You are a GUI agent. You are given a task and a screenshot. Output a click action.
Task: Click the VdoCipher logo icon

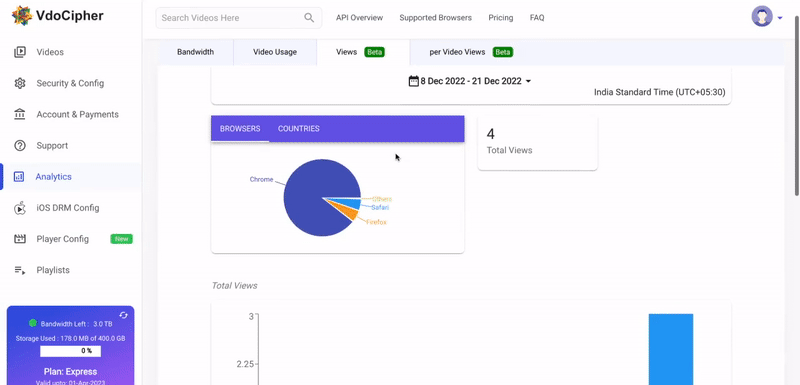(x=22, y=16)
